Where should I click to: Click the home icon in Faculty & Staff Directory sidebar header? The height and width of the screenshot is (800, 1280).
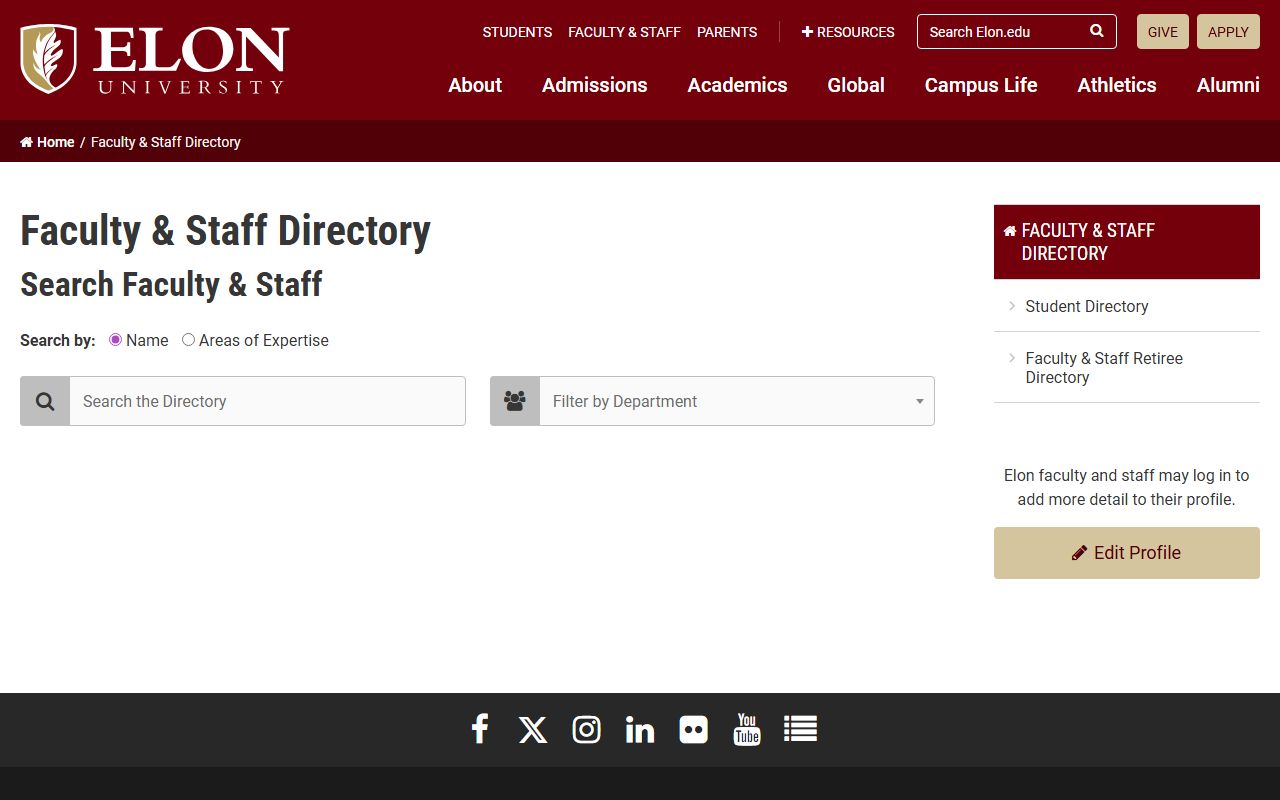1010,231
